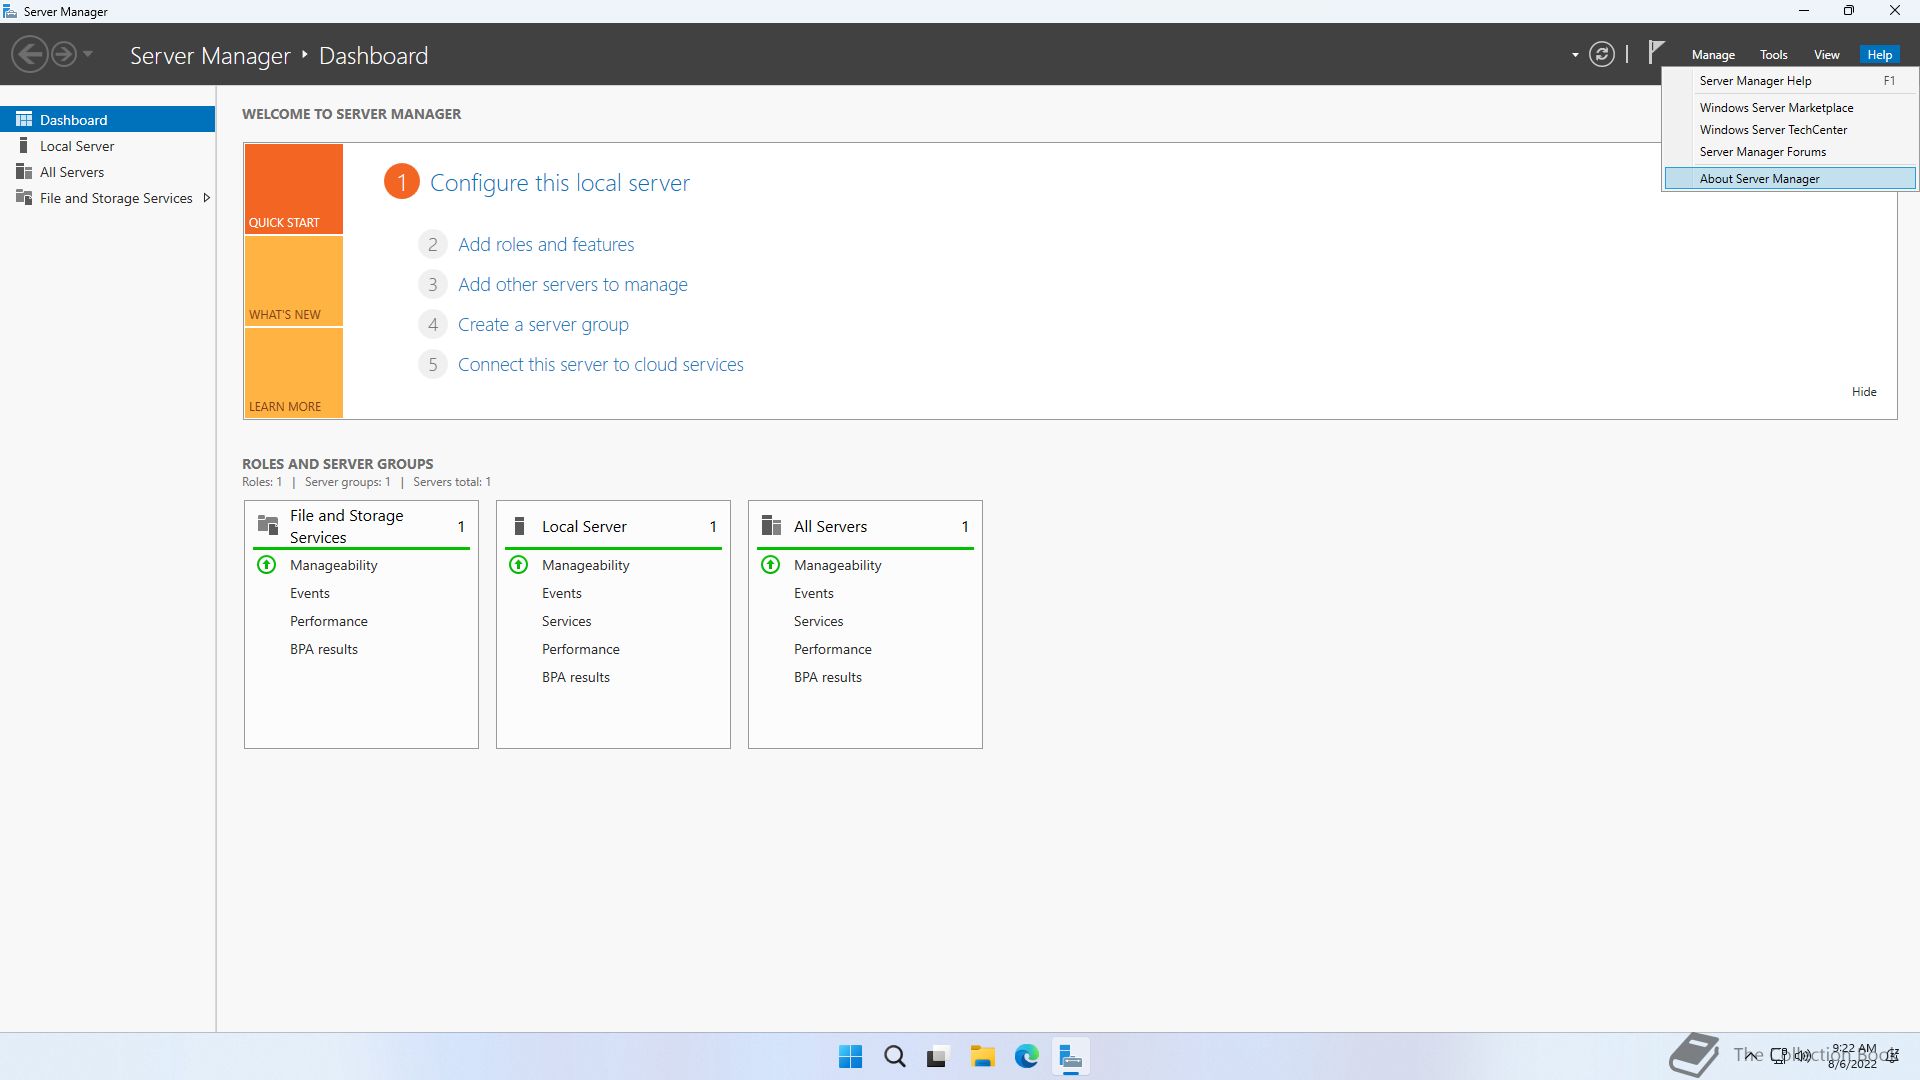Click the refresh dashboard icon
This screenshot has width=1920, height=1080.
tap(1601, 54)
